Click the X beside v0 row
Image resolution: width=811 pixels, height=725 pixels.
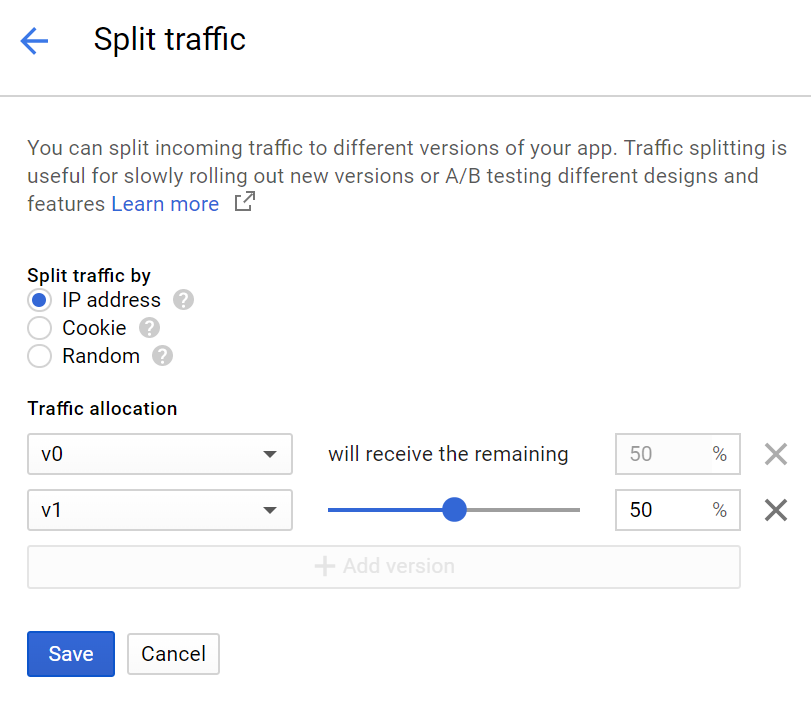tap(776, 454)
